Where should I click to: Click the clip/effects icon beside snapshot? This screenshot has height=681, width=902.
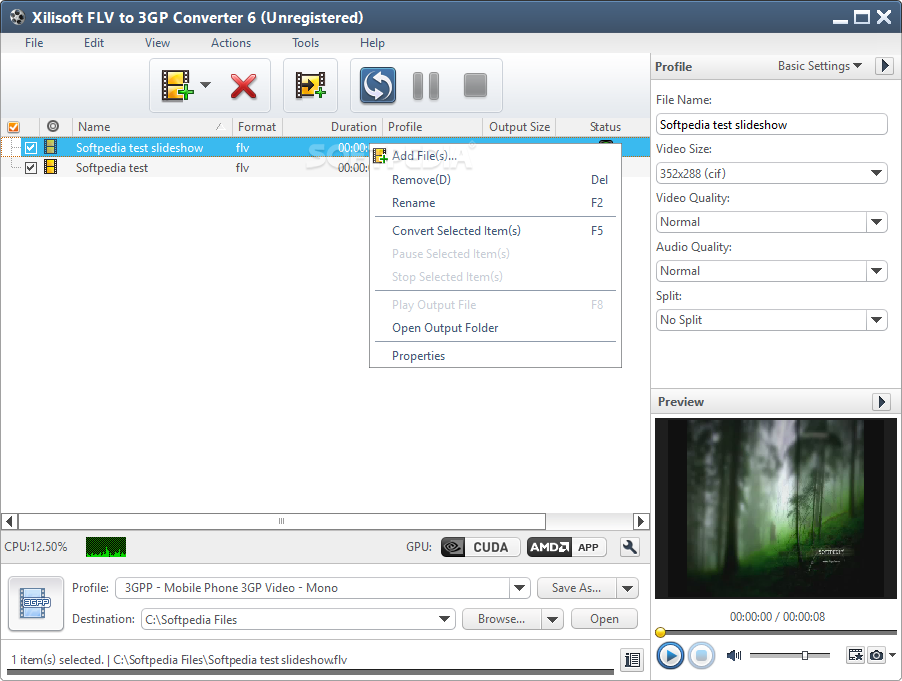(x=855, y=655)
